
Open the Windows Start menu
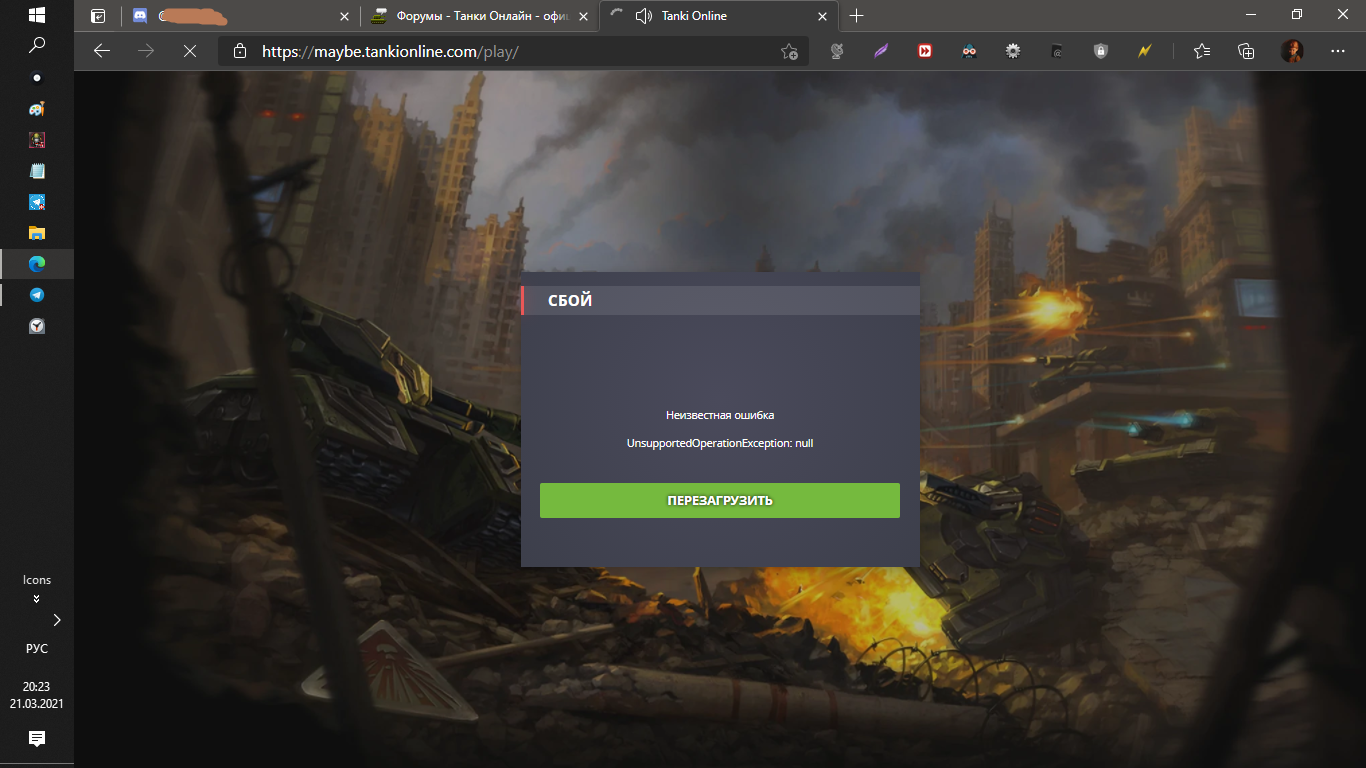(37, 15)
